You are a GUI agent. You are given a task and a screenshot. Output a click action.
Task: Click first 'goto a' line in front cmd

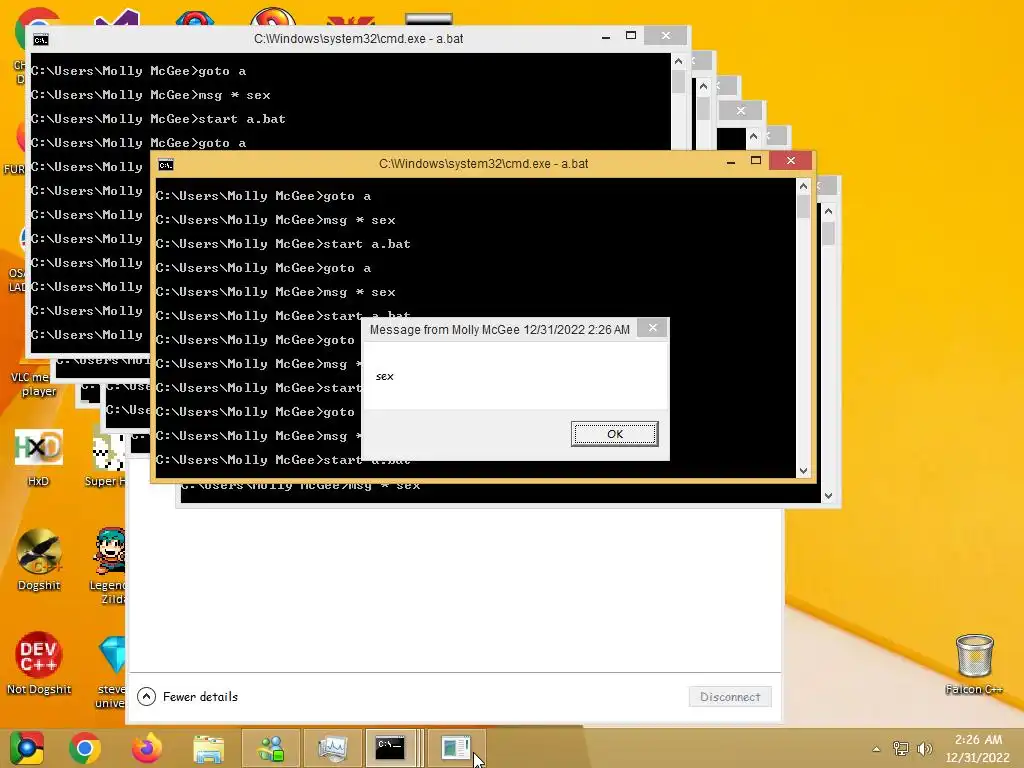263,196
